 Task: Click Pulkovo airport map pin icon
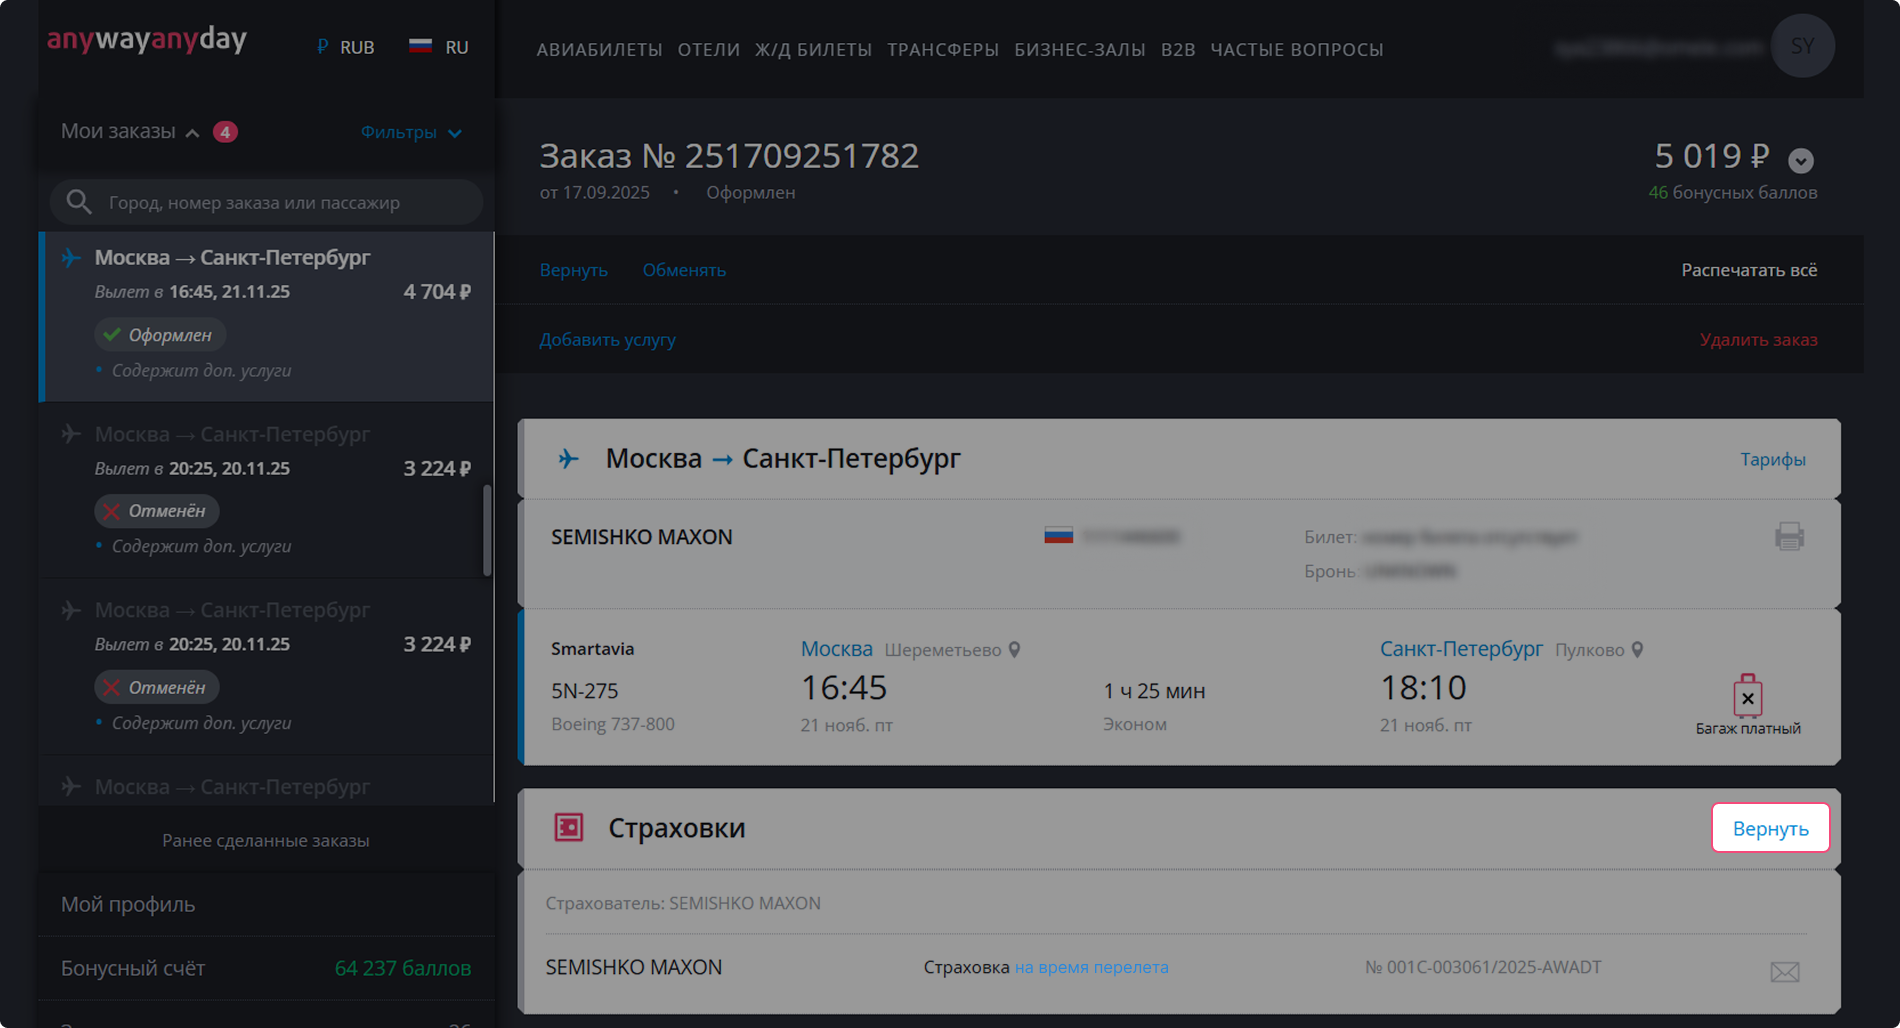click(x=1637, y=650)
